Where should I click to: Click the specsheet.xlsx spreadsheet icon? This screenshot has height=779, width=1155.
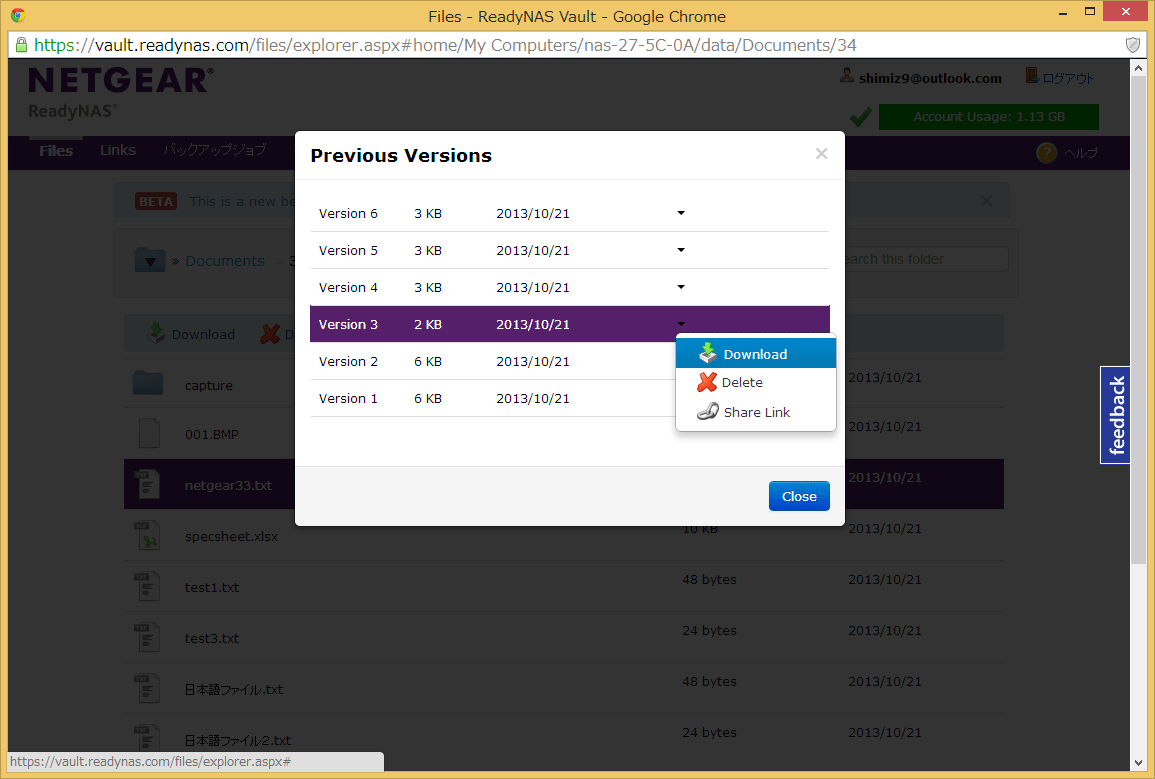click(x=148, y=536)
